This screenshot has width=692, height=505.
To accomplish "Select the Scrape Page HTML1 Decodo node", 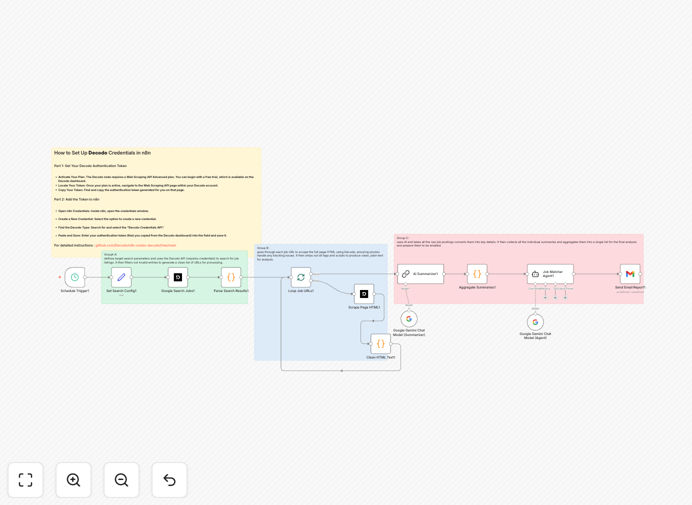I will (x=364, y=294).
